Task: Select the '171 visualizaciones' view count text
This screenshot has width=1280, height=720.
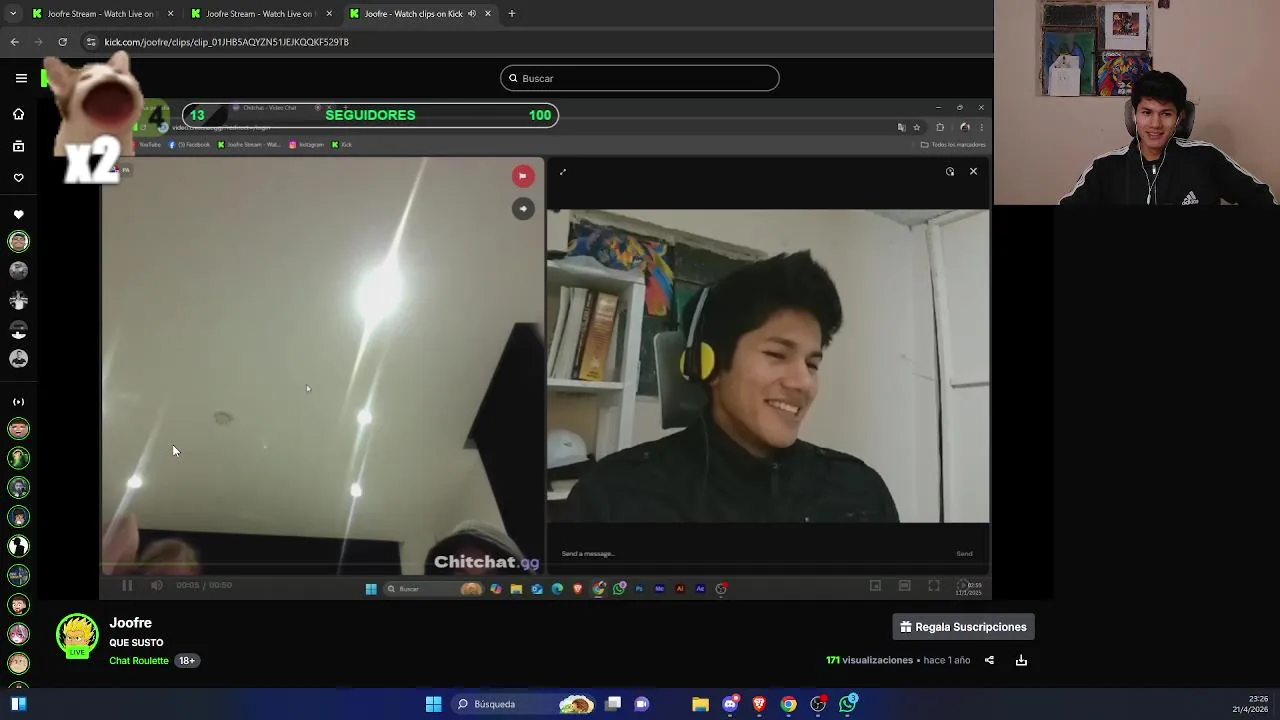Action: 869,660
